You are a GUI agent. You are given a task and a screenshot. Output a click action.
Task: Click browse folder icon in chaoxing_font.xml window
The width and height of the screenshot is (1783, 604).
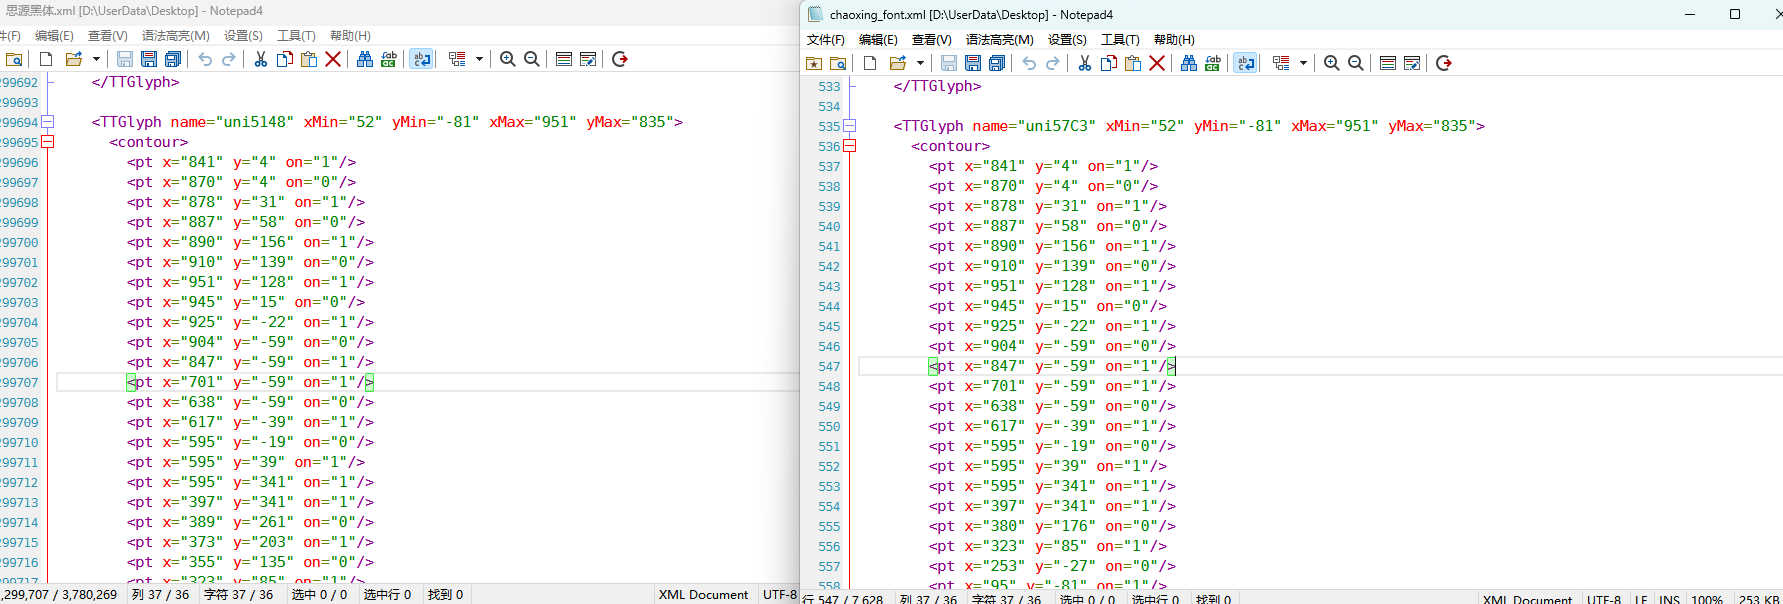click(838, 63)
